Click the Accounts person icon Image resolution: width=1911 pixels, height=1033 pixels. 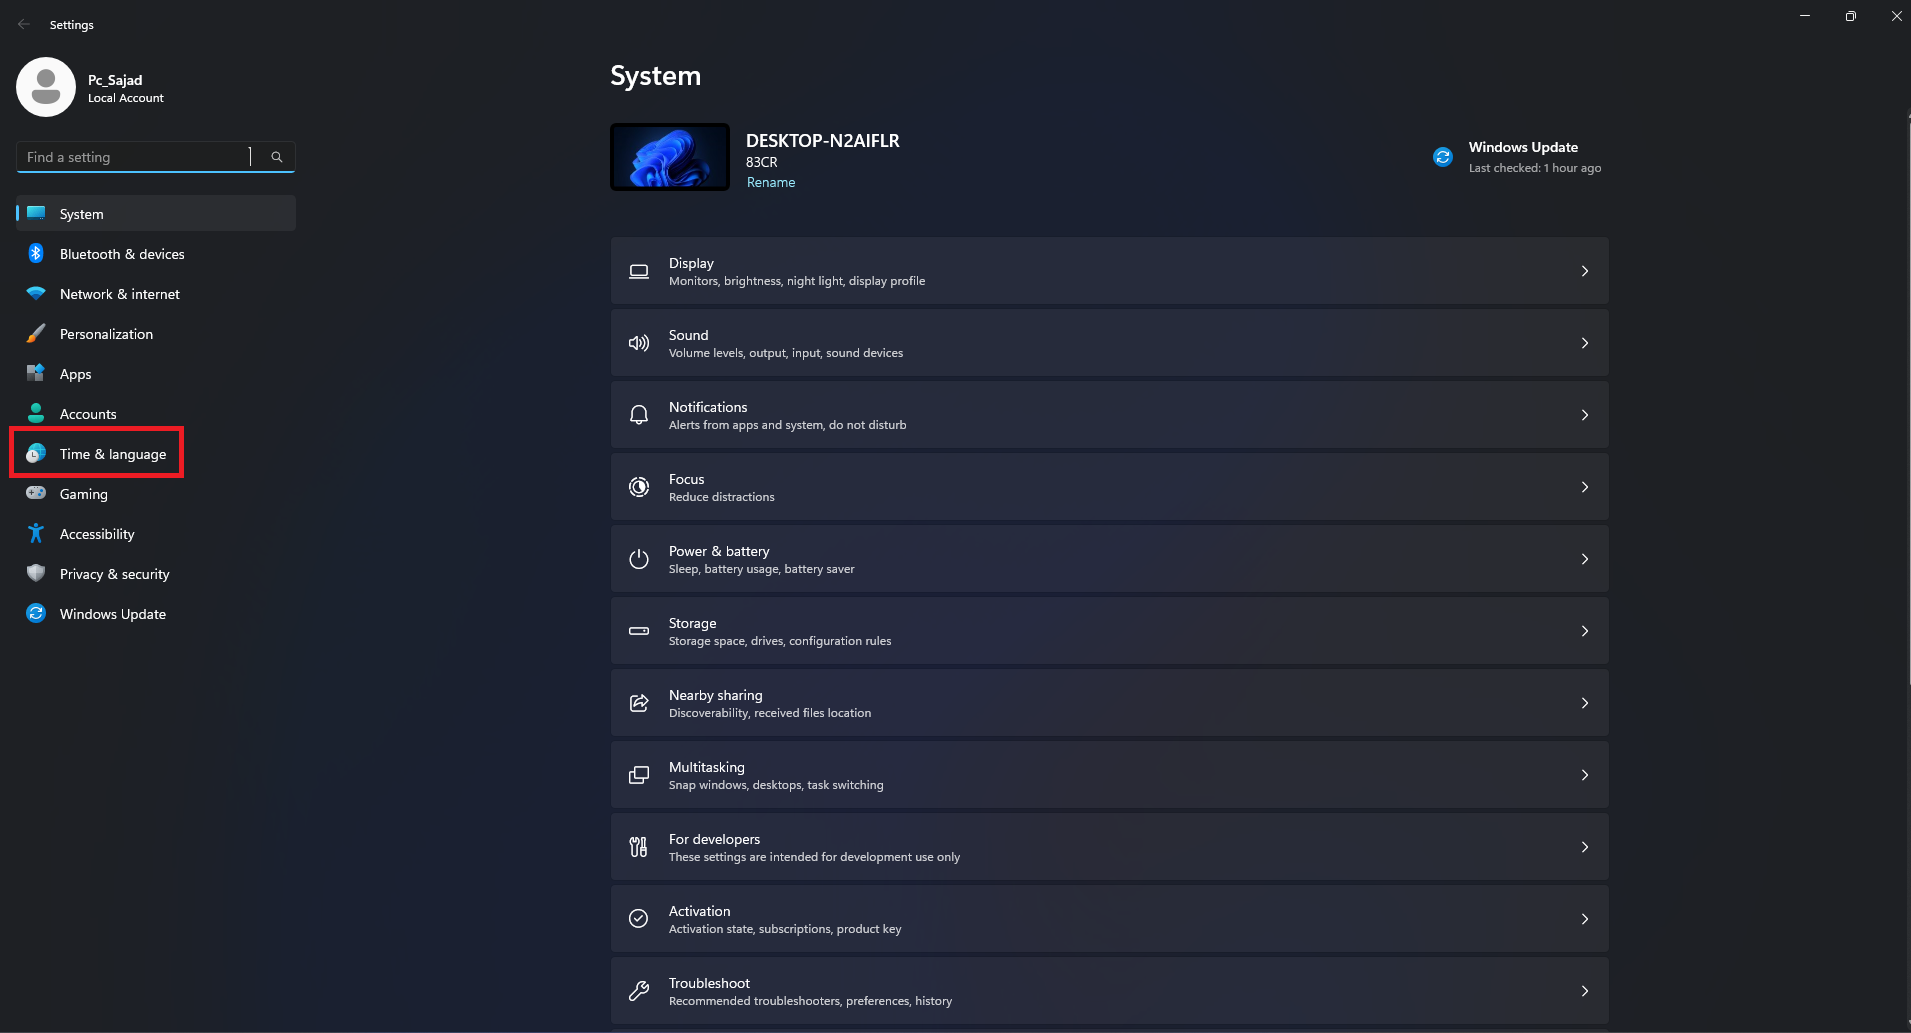point(36,414)
